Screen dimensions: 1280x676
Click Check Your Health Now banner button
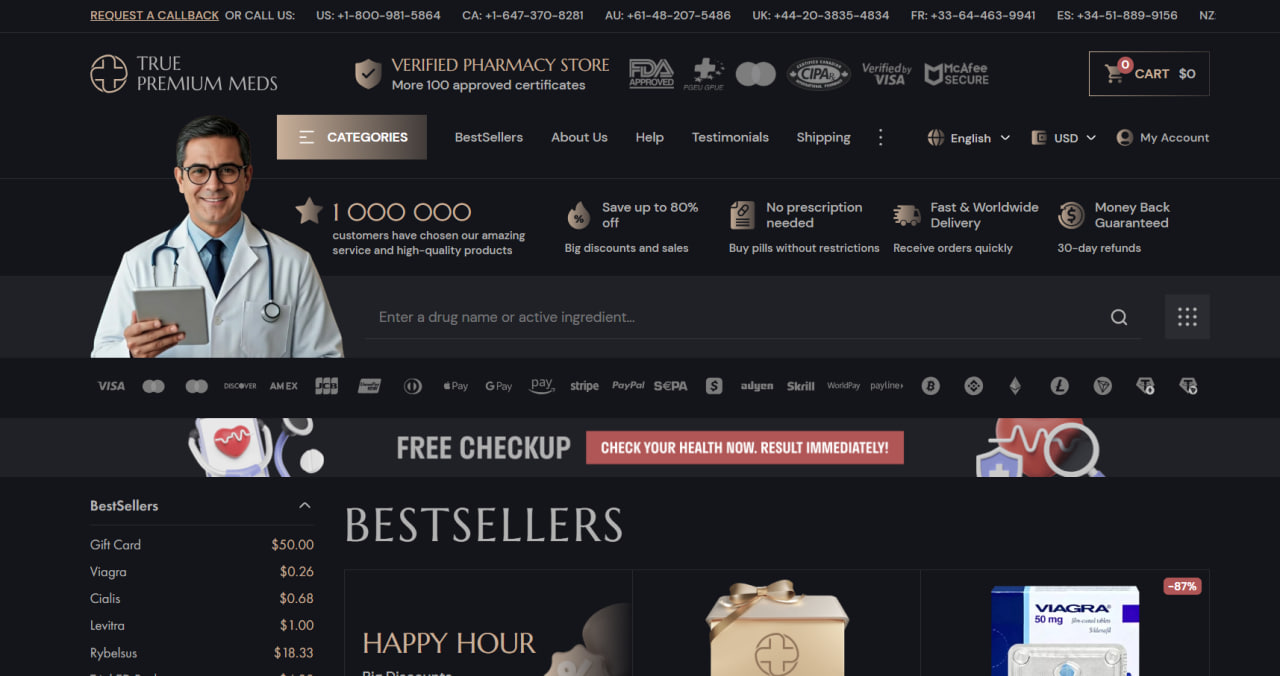click(x=745, y=447)
